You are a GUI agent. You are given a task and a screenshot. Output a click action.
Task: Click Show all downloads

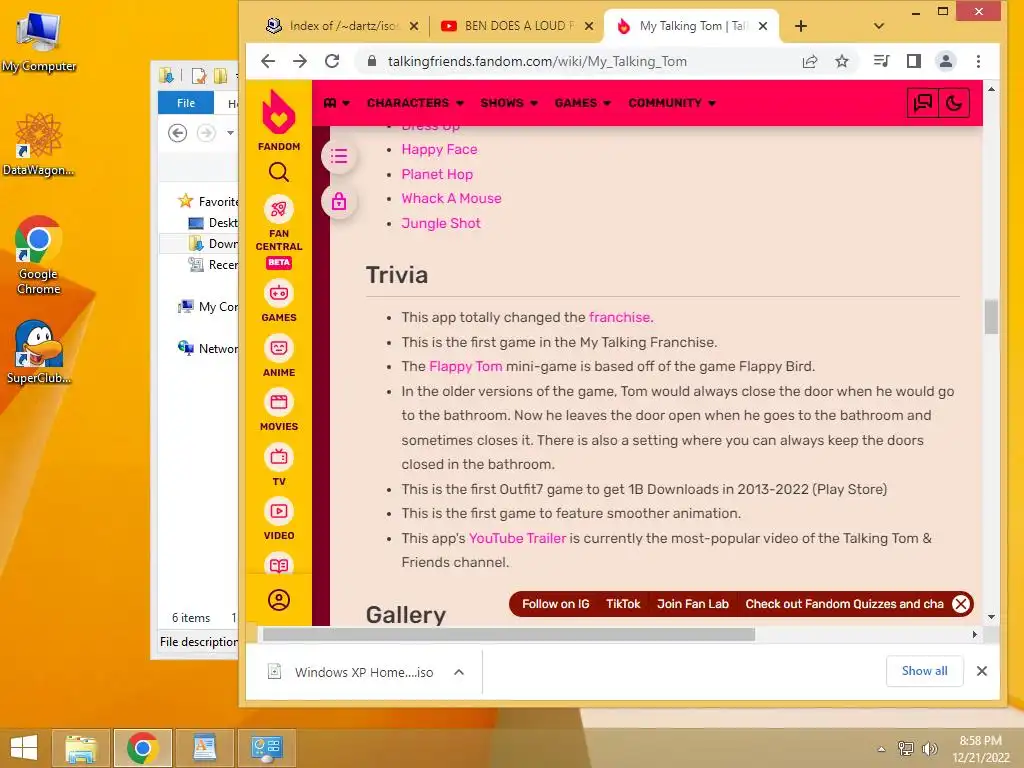pyautogui.click(x=924, y=671)
